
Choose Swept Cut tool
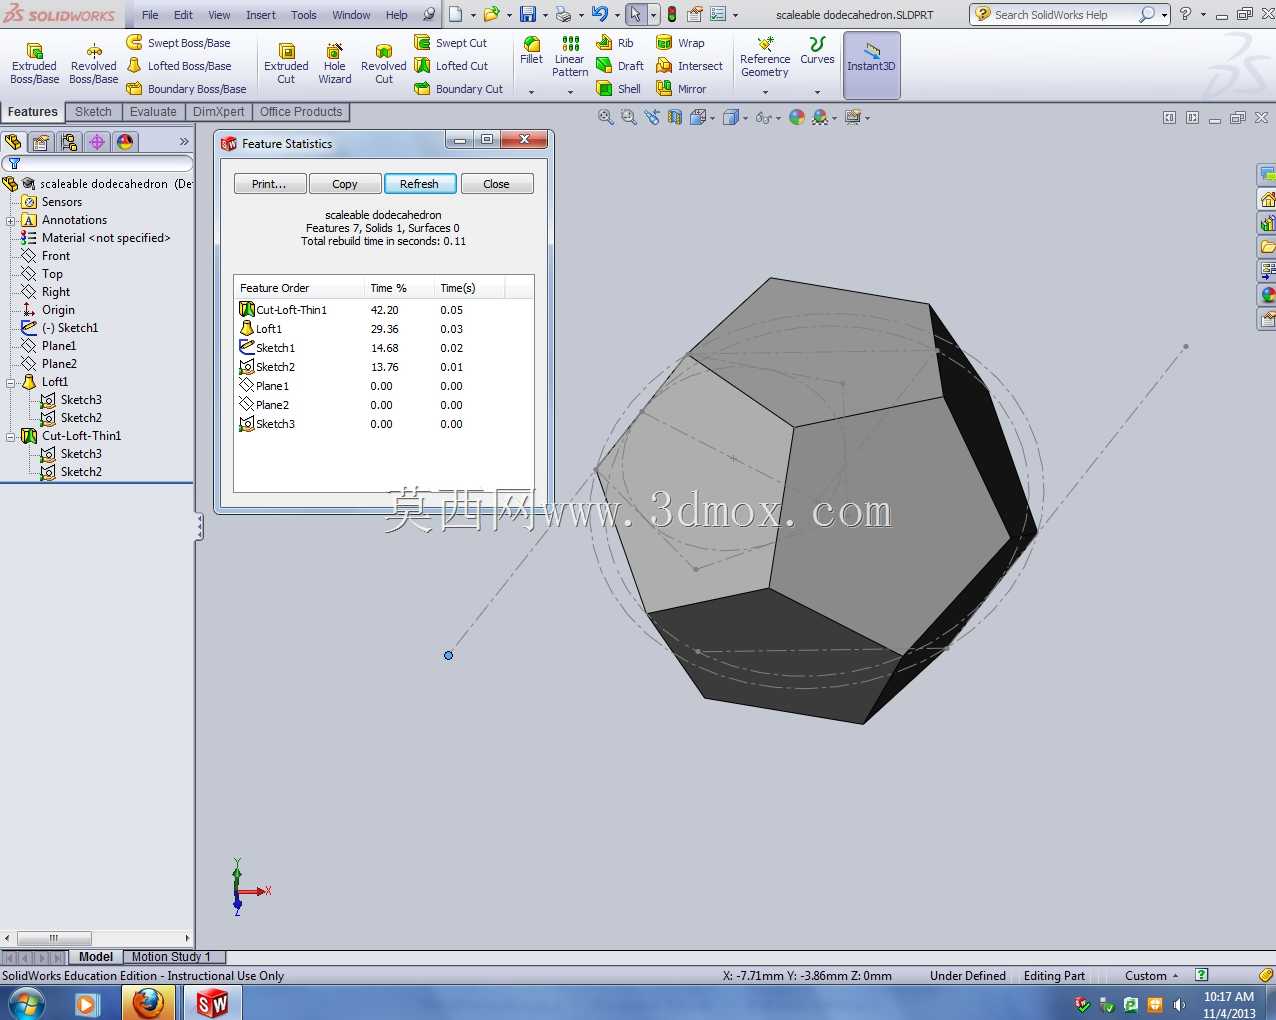tap(451, 43)
